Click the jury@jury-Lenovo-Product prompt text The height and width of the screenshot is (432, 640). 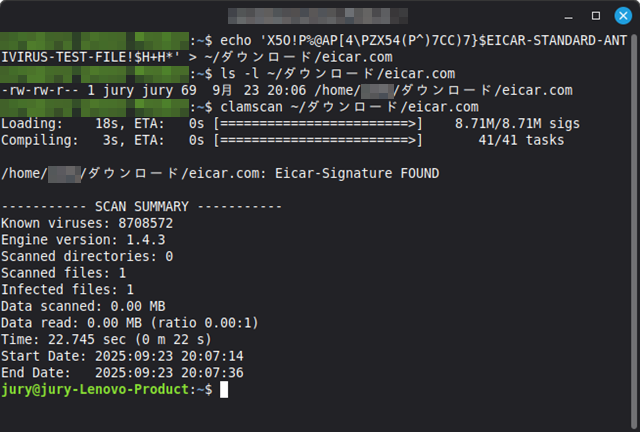click(x=94, y=389)
